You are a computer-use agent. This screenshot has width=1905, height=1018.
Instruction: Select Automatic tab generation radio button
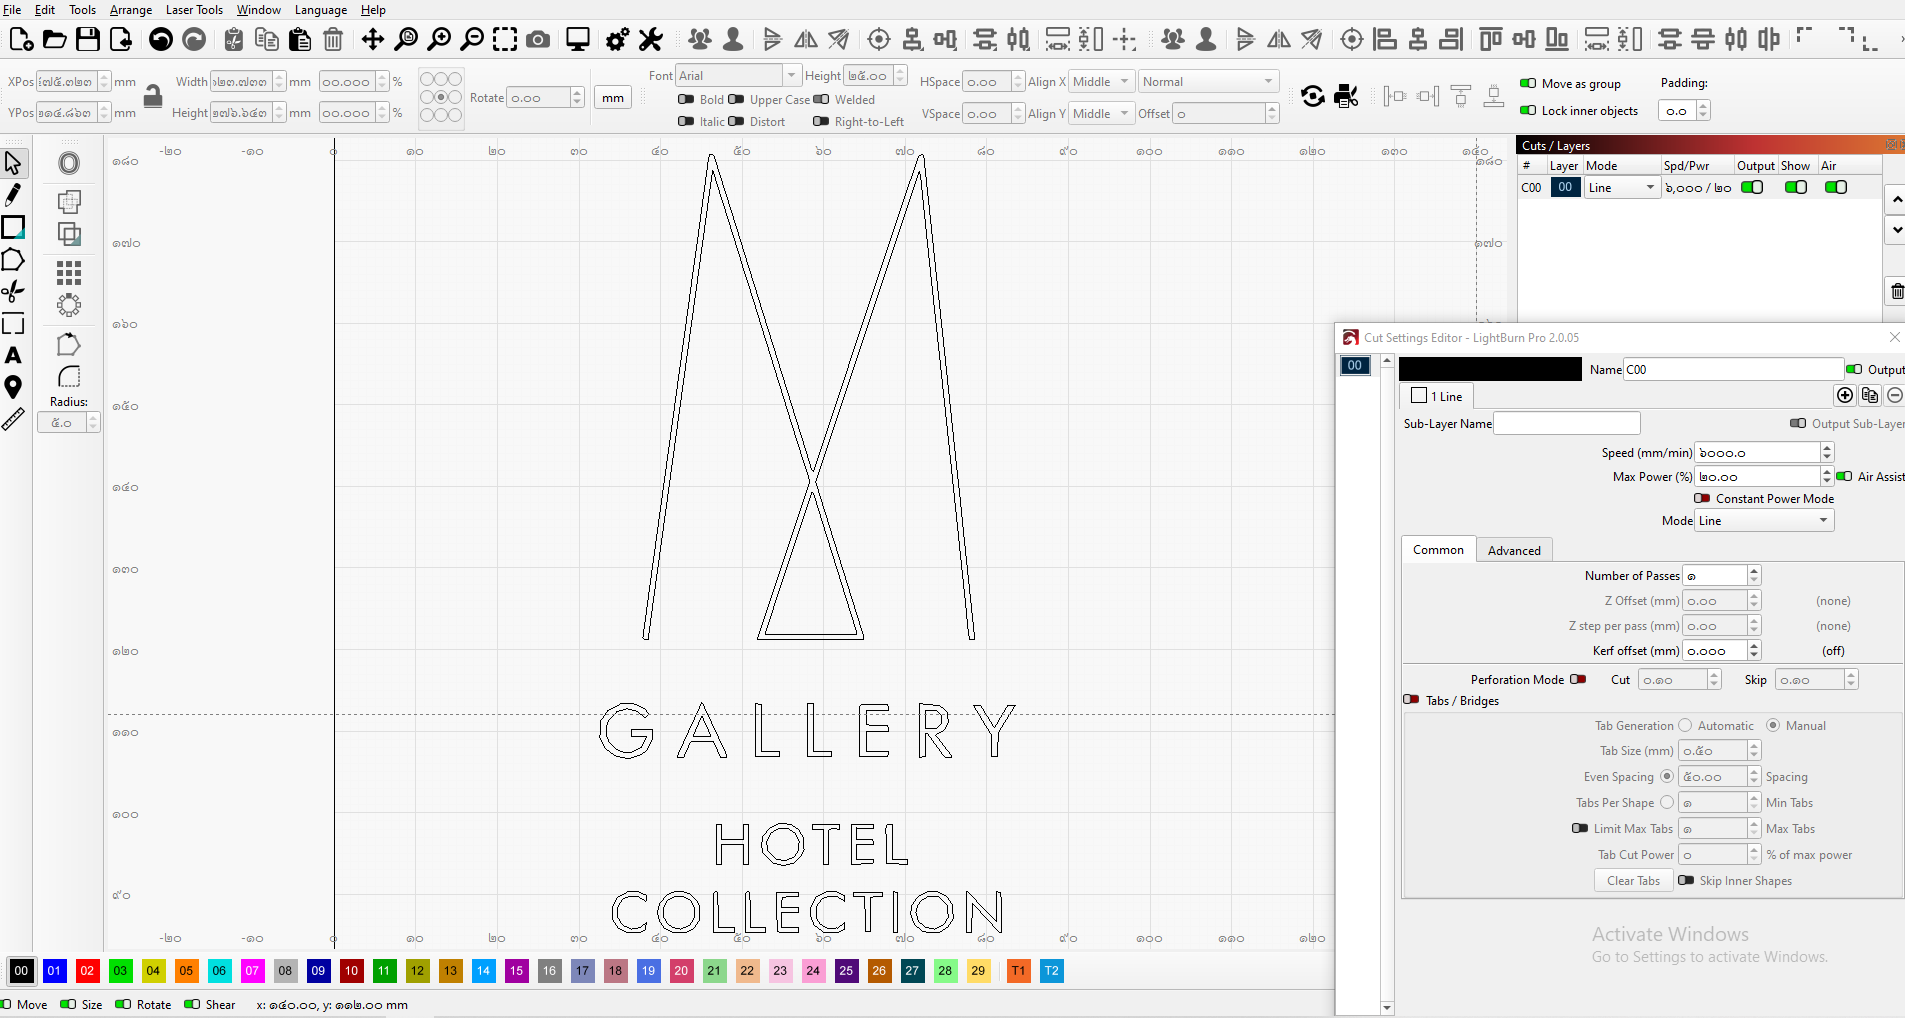[1685, 726]
